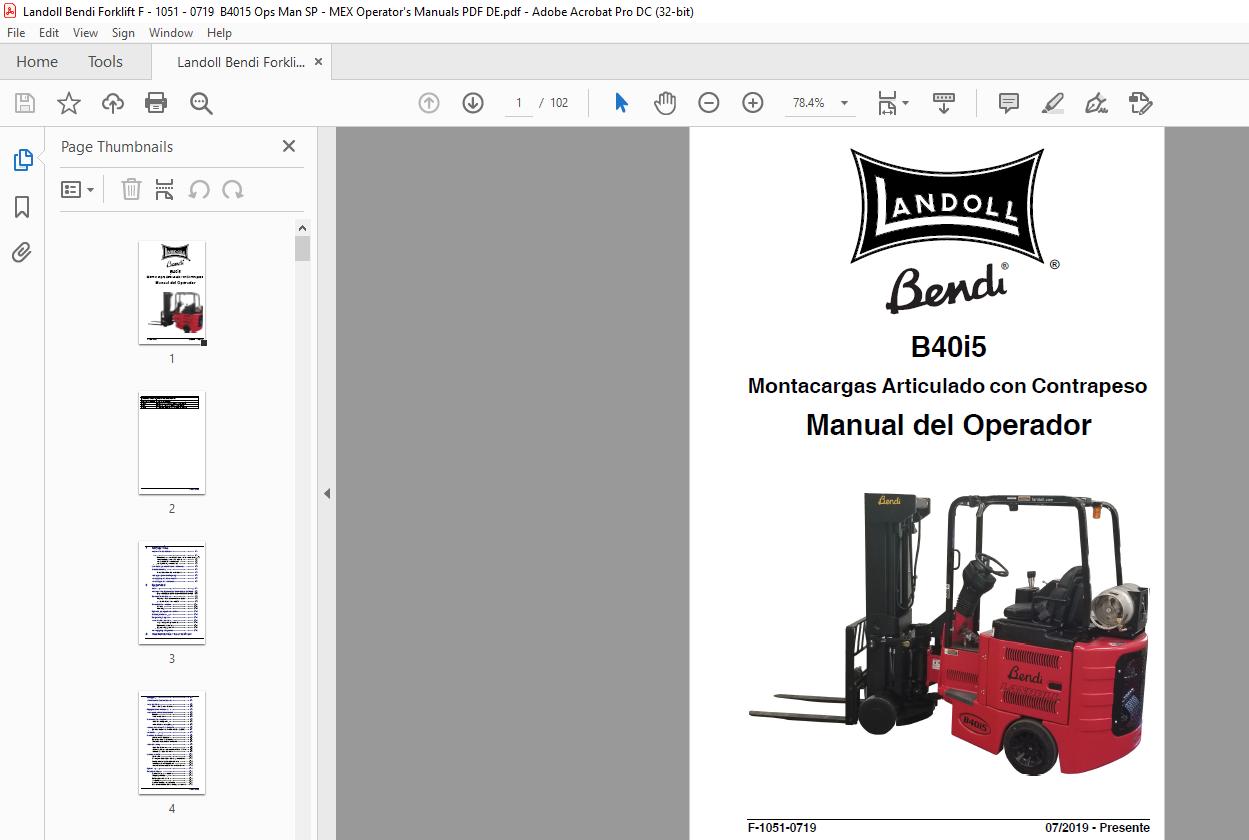Select the page 3 thumbnail
The width and height of the screenshot is (1249, 840).
pyautogui.click(x=172, y=593)
